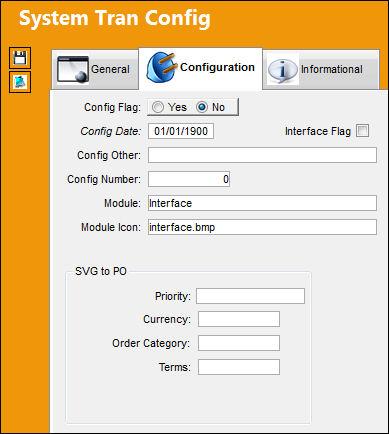Click the Currency input field
The height and width of the screenshot is (434, 389).
tap(239, 319)
